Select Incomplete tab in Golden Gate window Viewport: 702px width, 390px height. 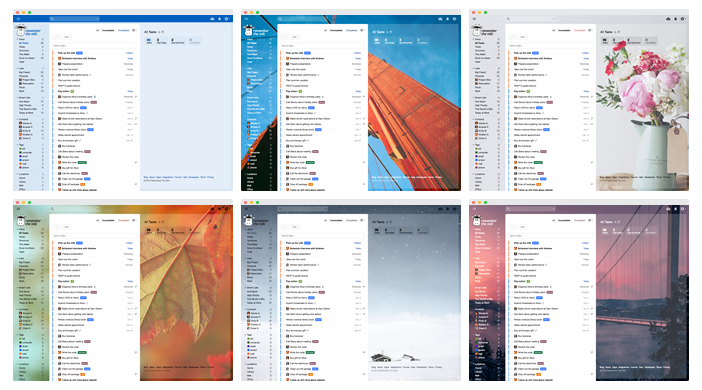coord(336,30)
